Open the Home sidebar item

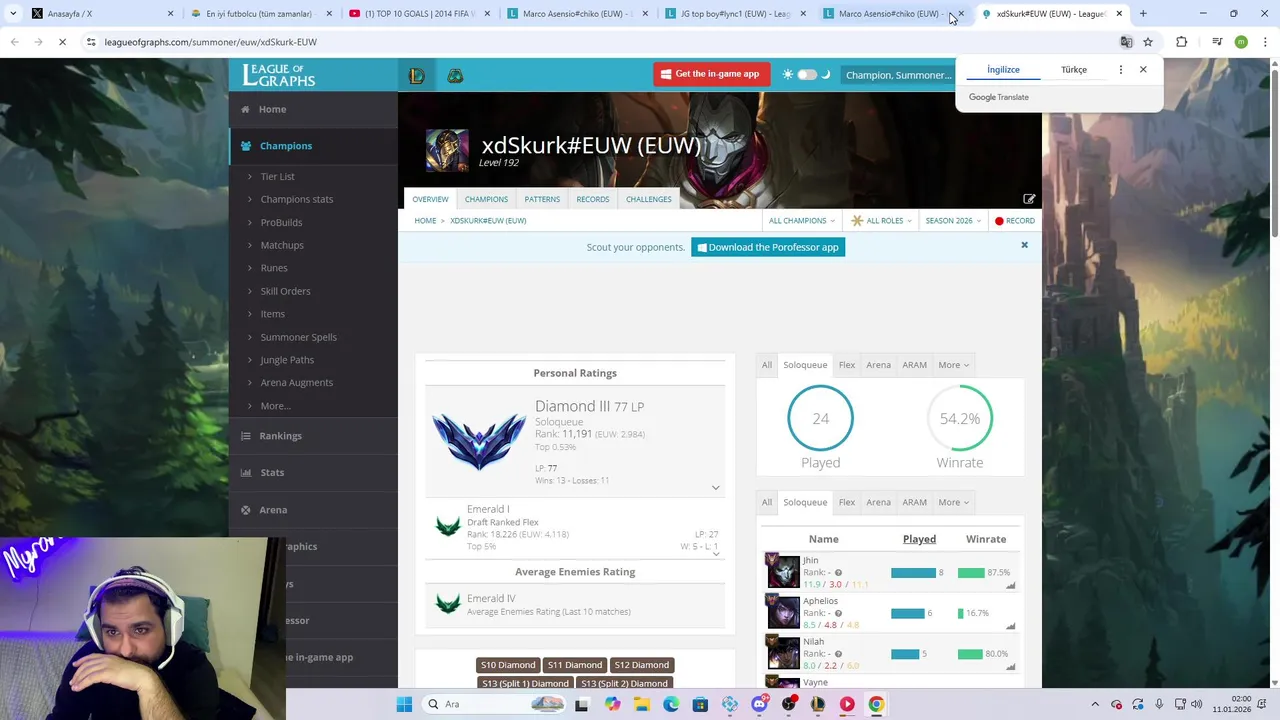(x=313, y=109)
